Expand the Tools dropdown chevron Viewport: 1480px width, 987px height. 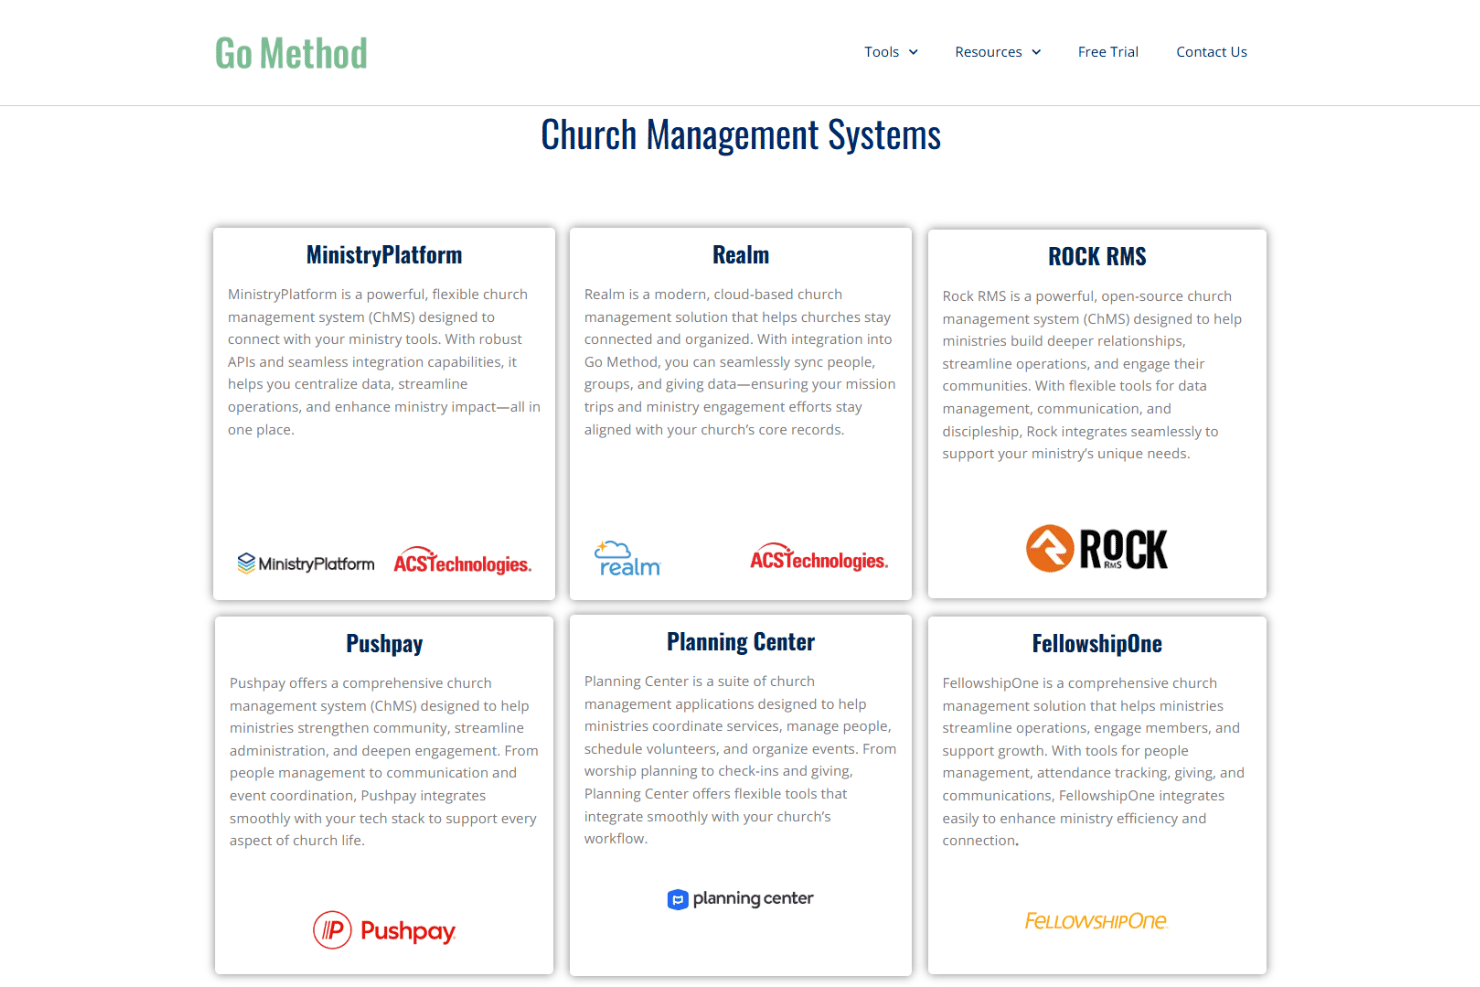click(913, 52)
